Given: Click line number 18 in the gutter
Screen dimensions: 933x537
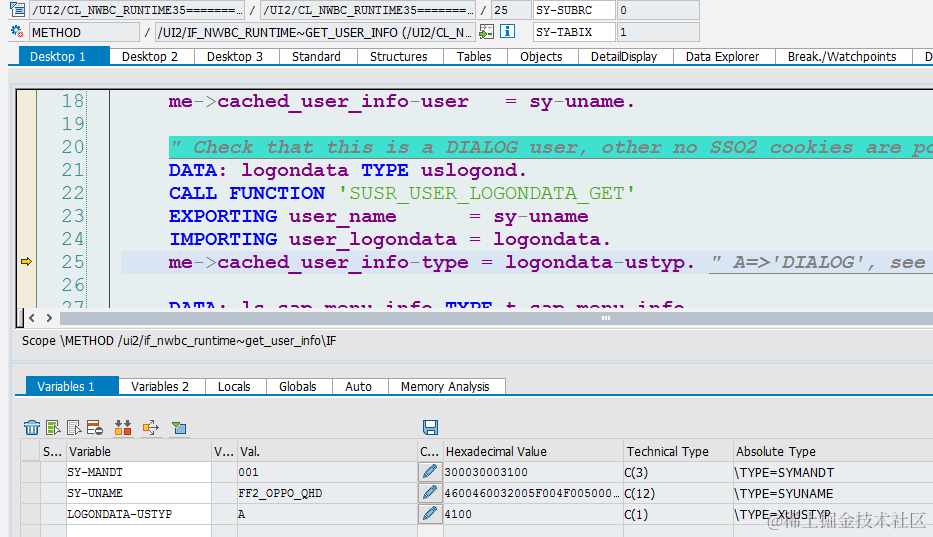Looking at the screenshot, I should tap(73, 101).
